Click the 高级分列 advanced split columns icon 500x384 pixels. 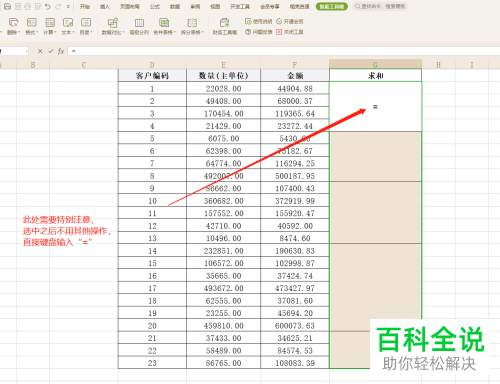[139, 23]
